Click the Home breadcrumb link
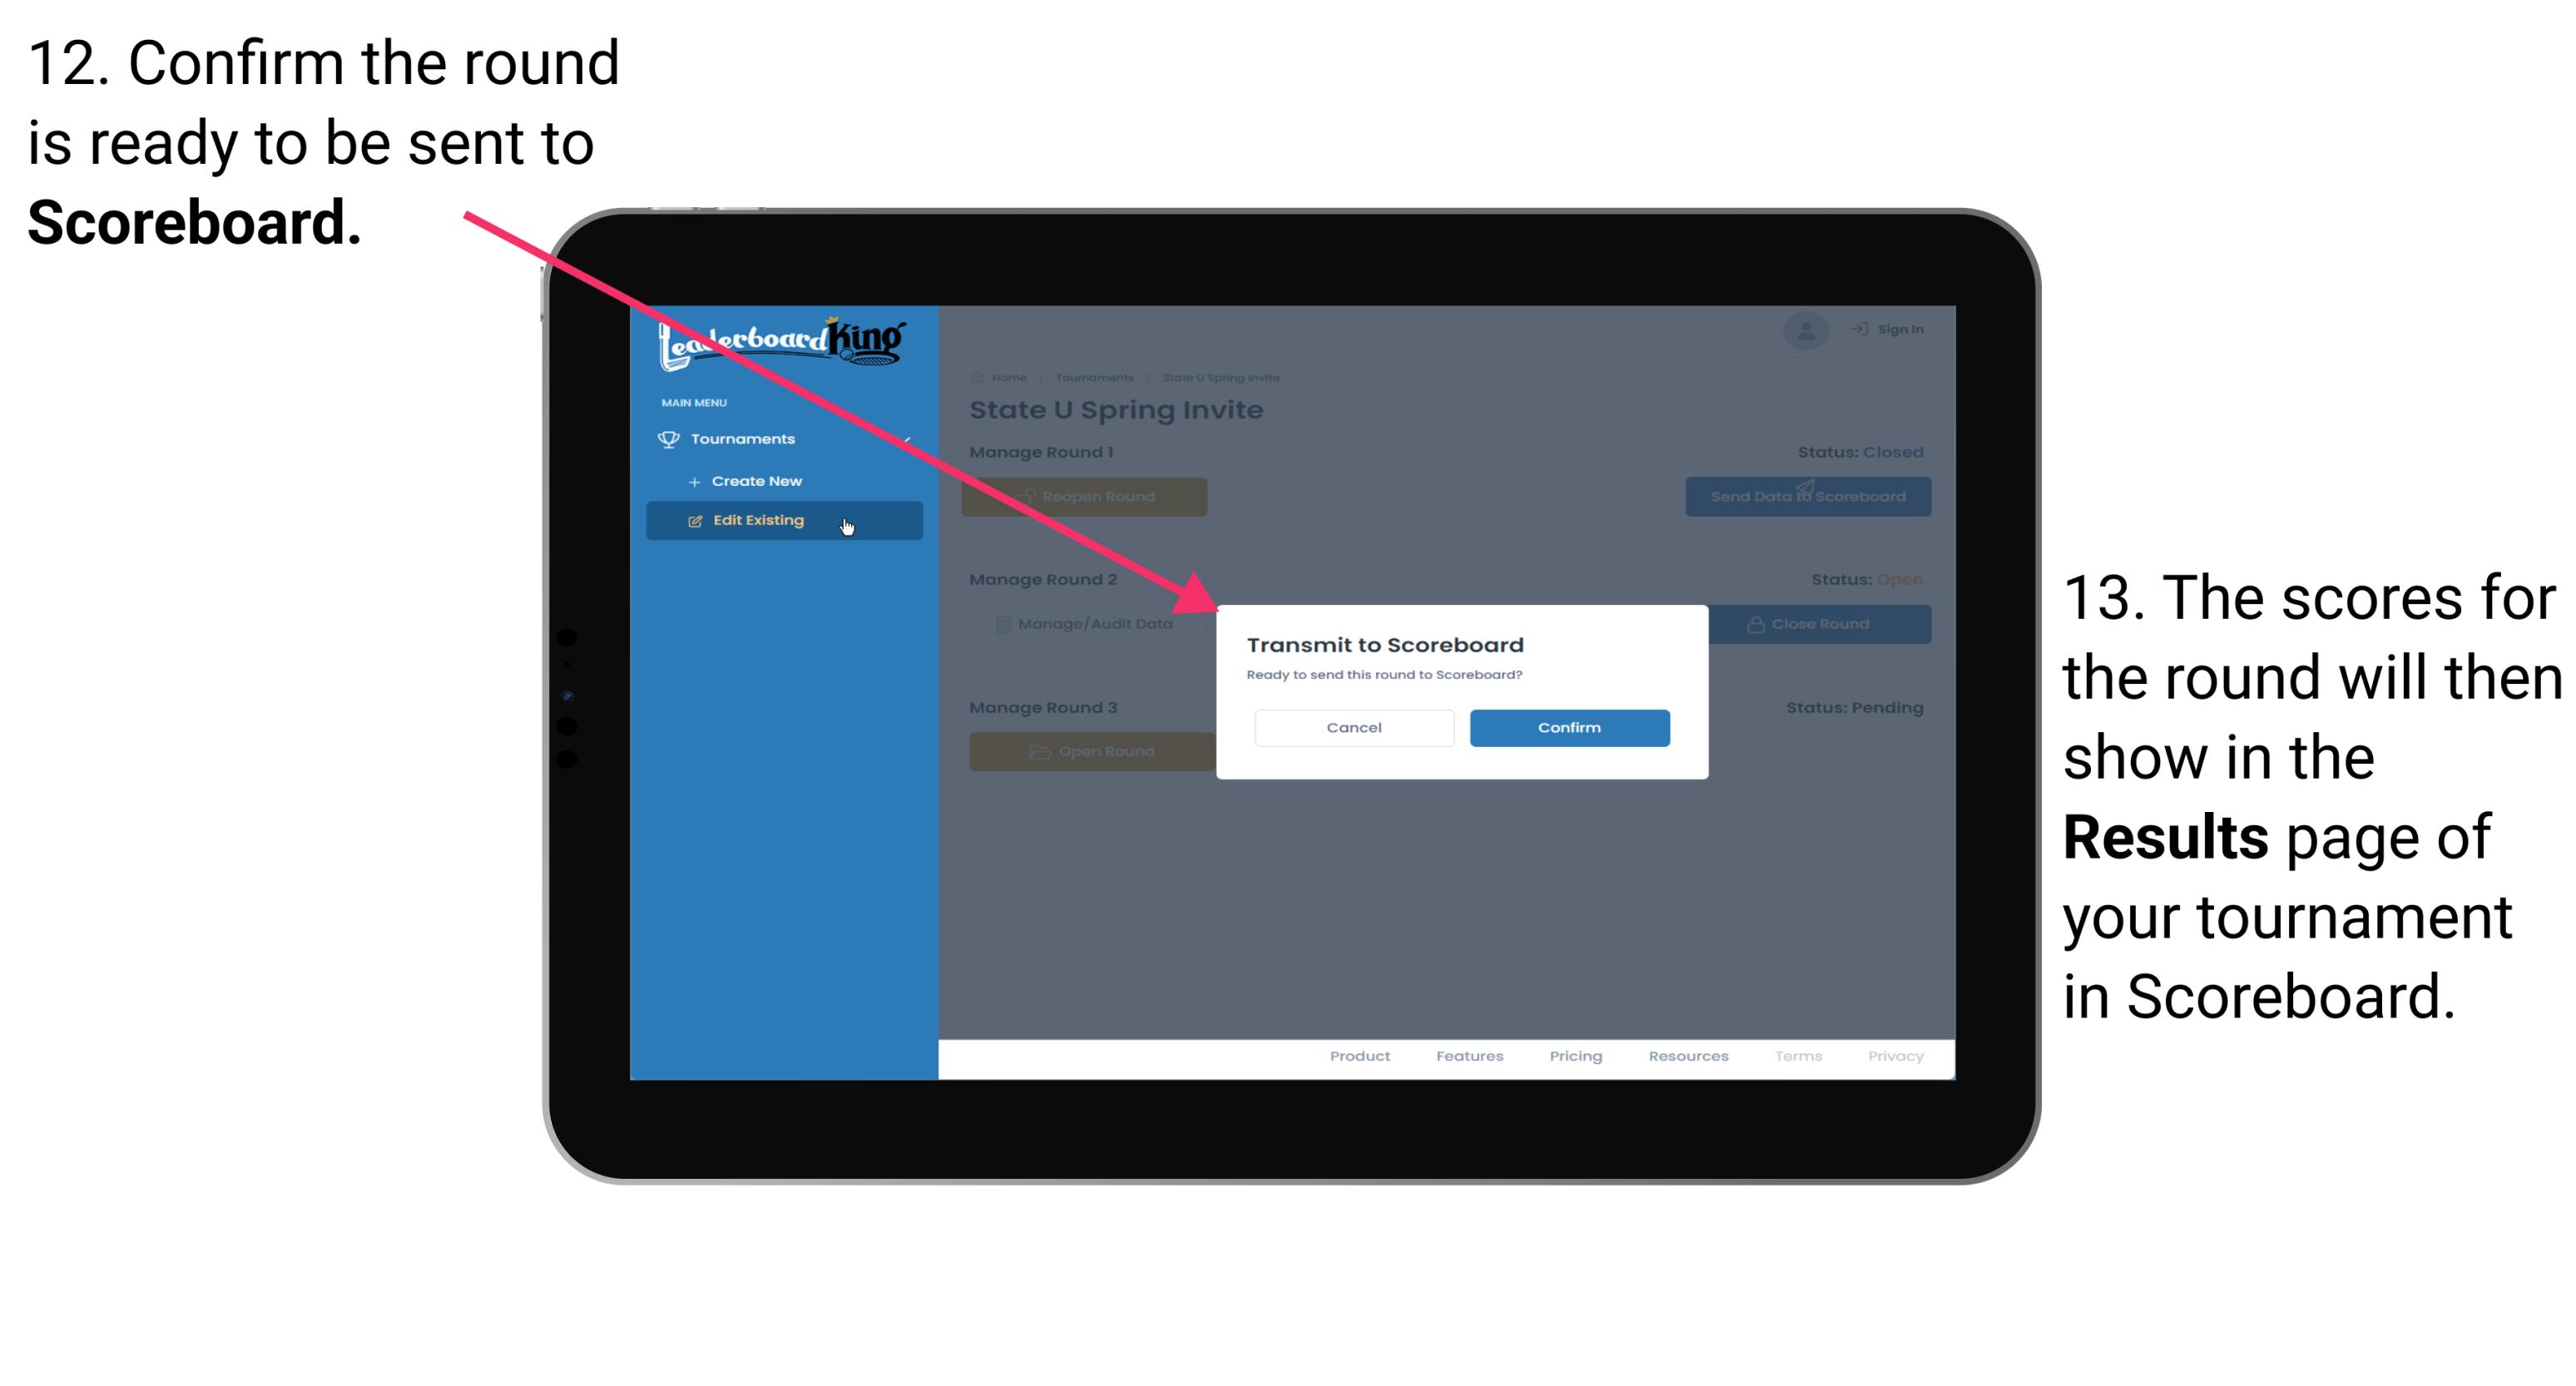Viewport: 2576px width, 1386px height. click(1005, 377)
